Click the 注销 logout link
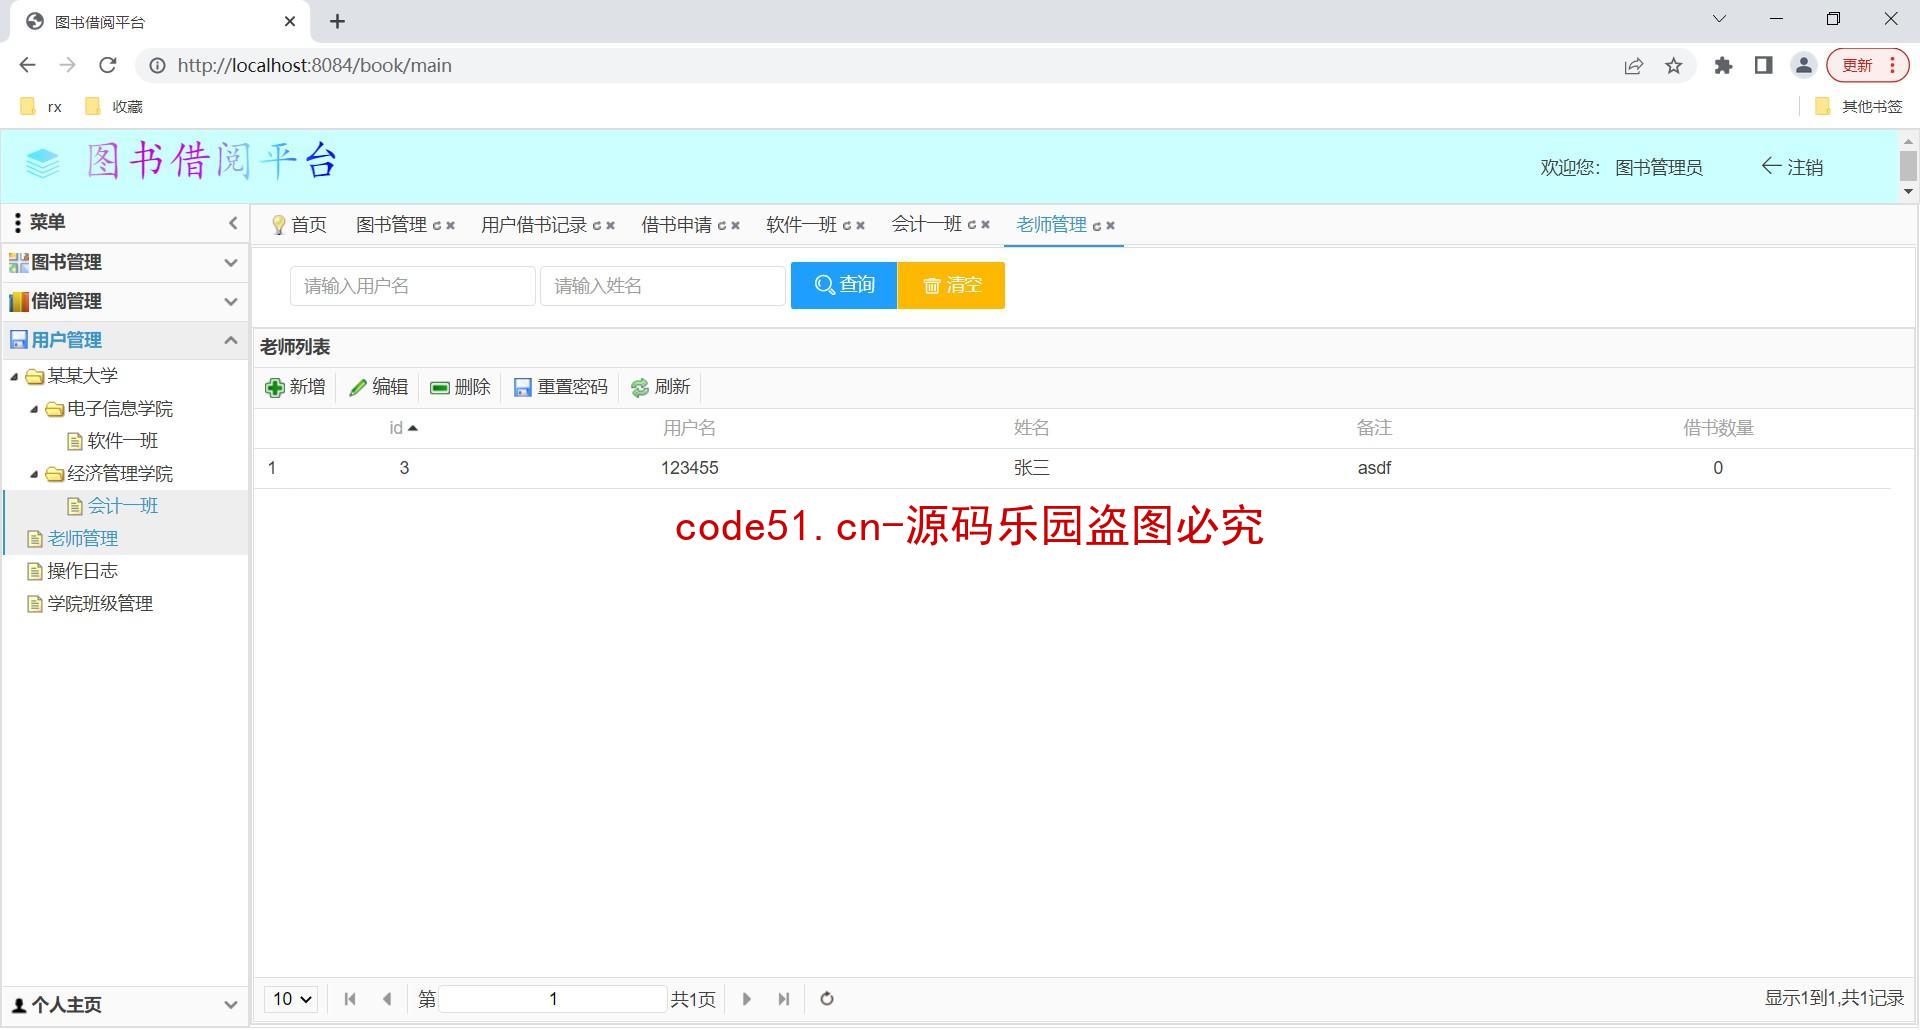This screenshot has height=1030, width=1920. (x=1792, y=168)
